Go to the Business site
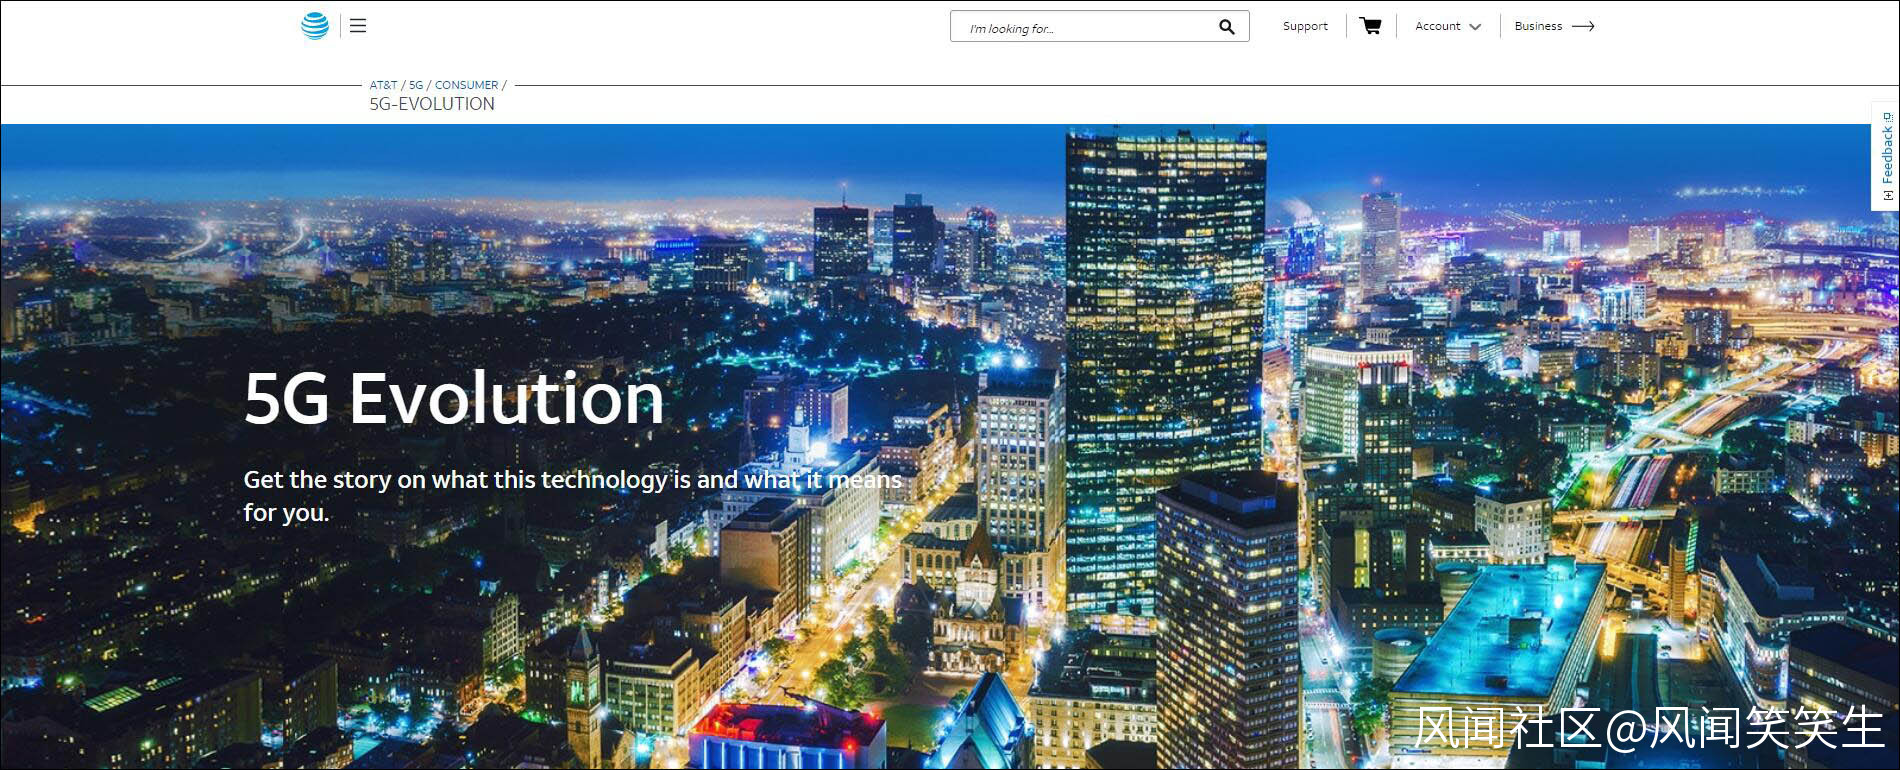This screenshot has width=1900, height=770. (1554, 26)
